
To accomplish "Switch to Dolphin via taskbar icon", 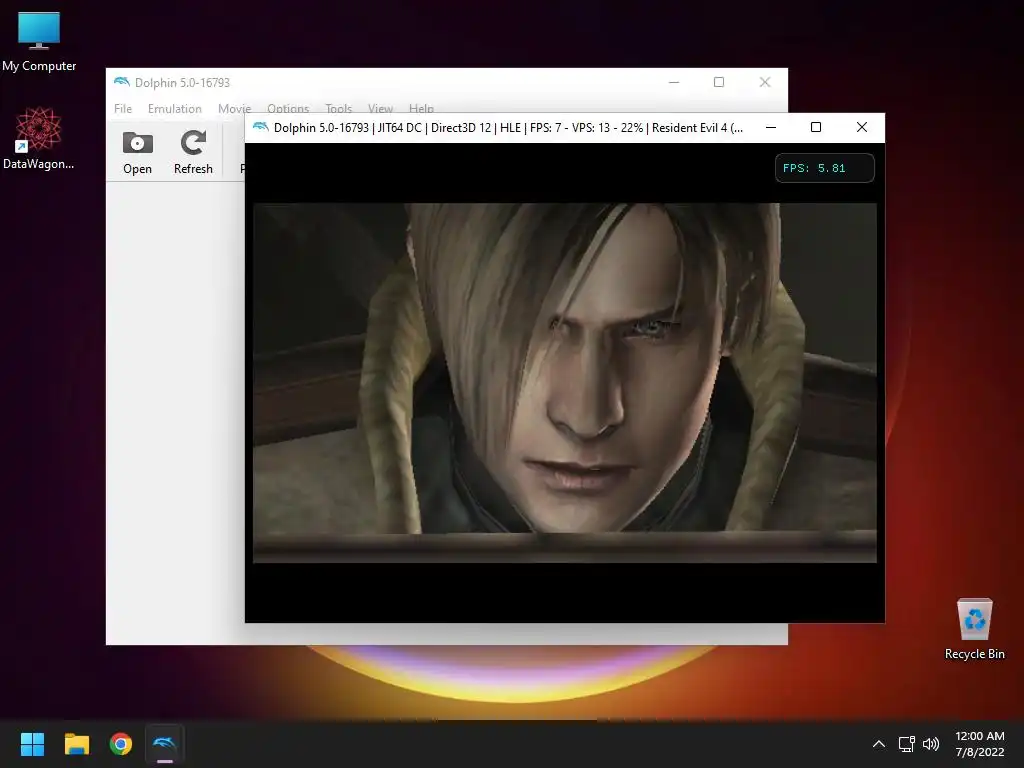I will (165, 744).
